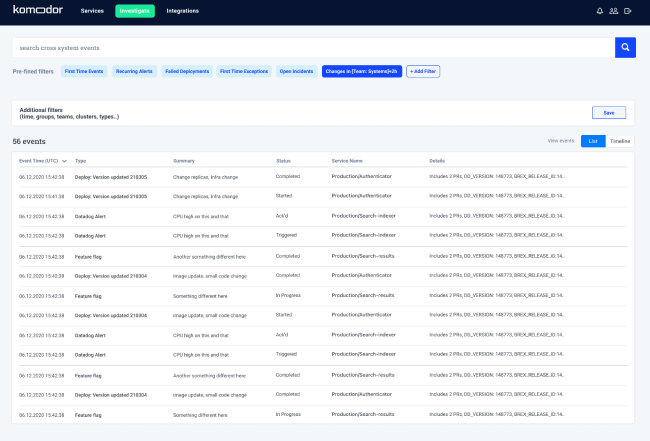Click the Details column header
Screen dimensions: 650x441
[437, 161]
